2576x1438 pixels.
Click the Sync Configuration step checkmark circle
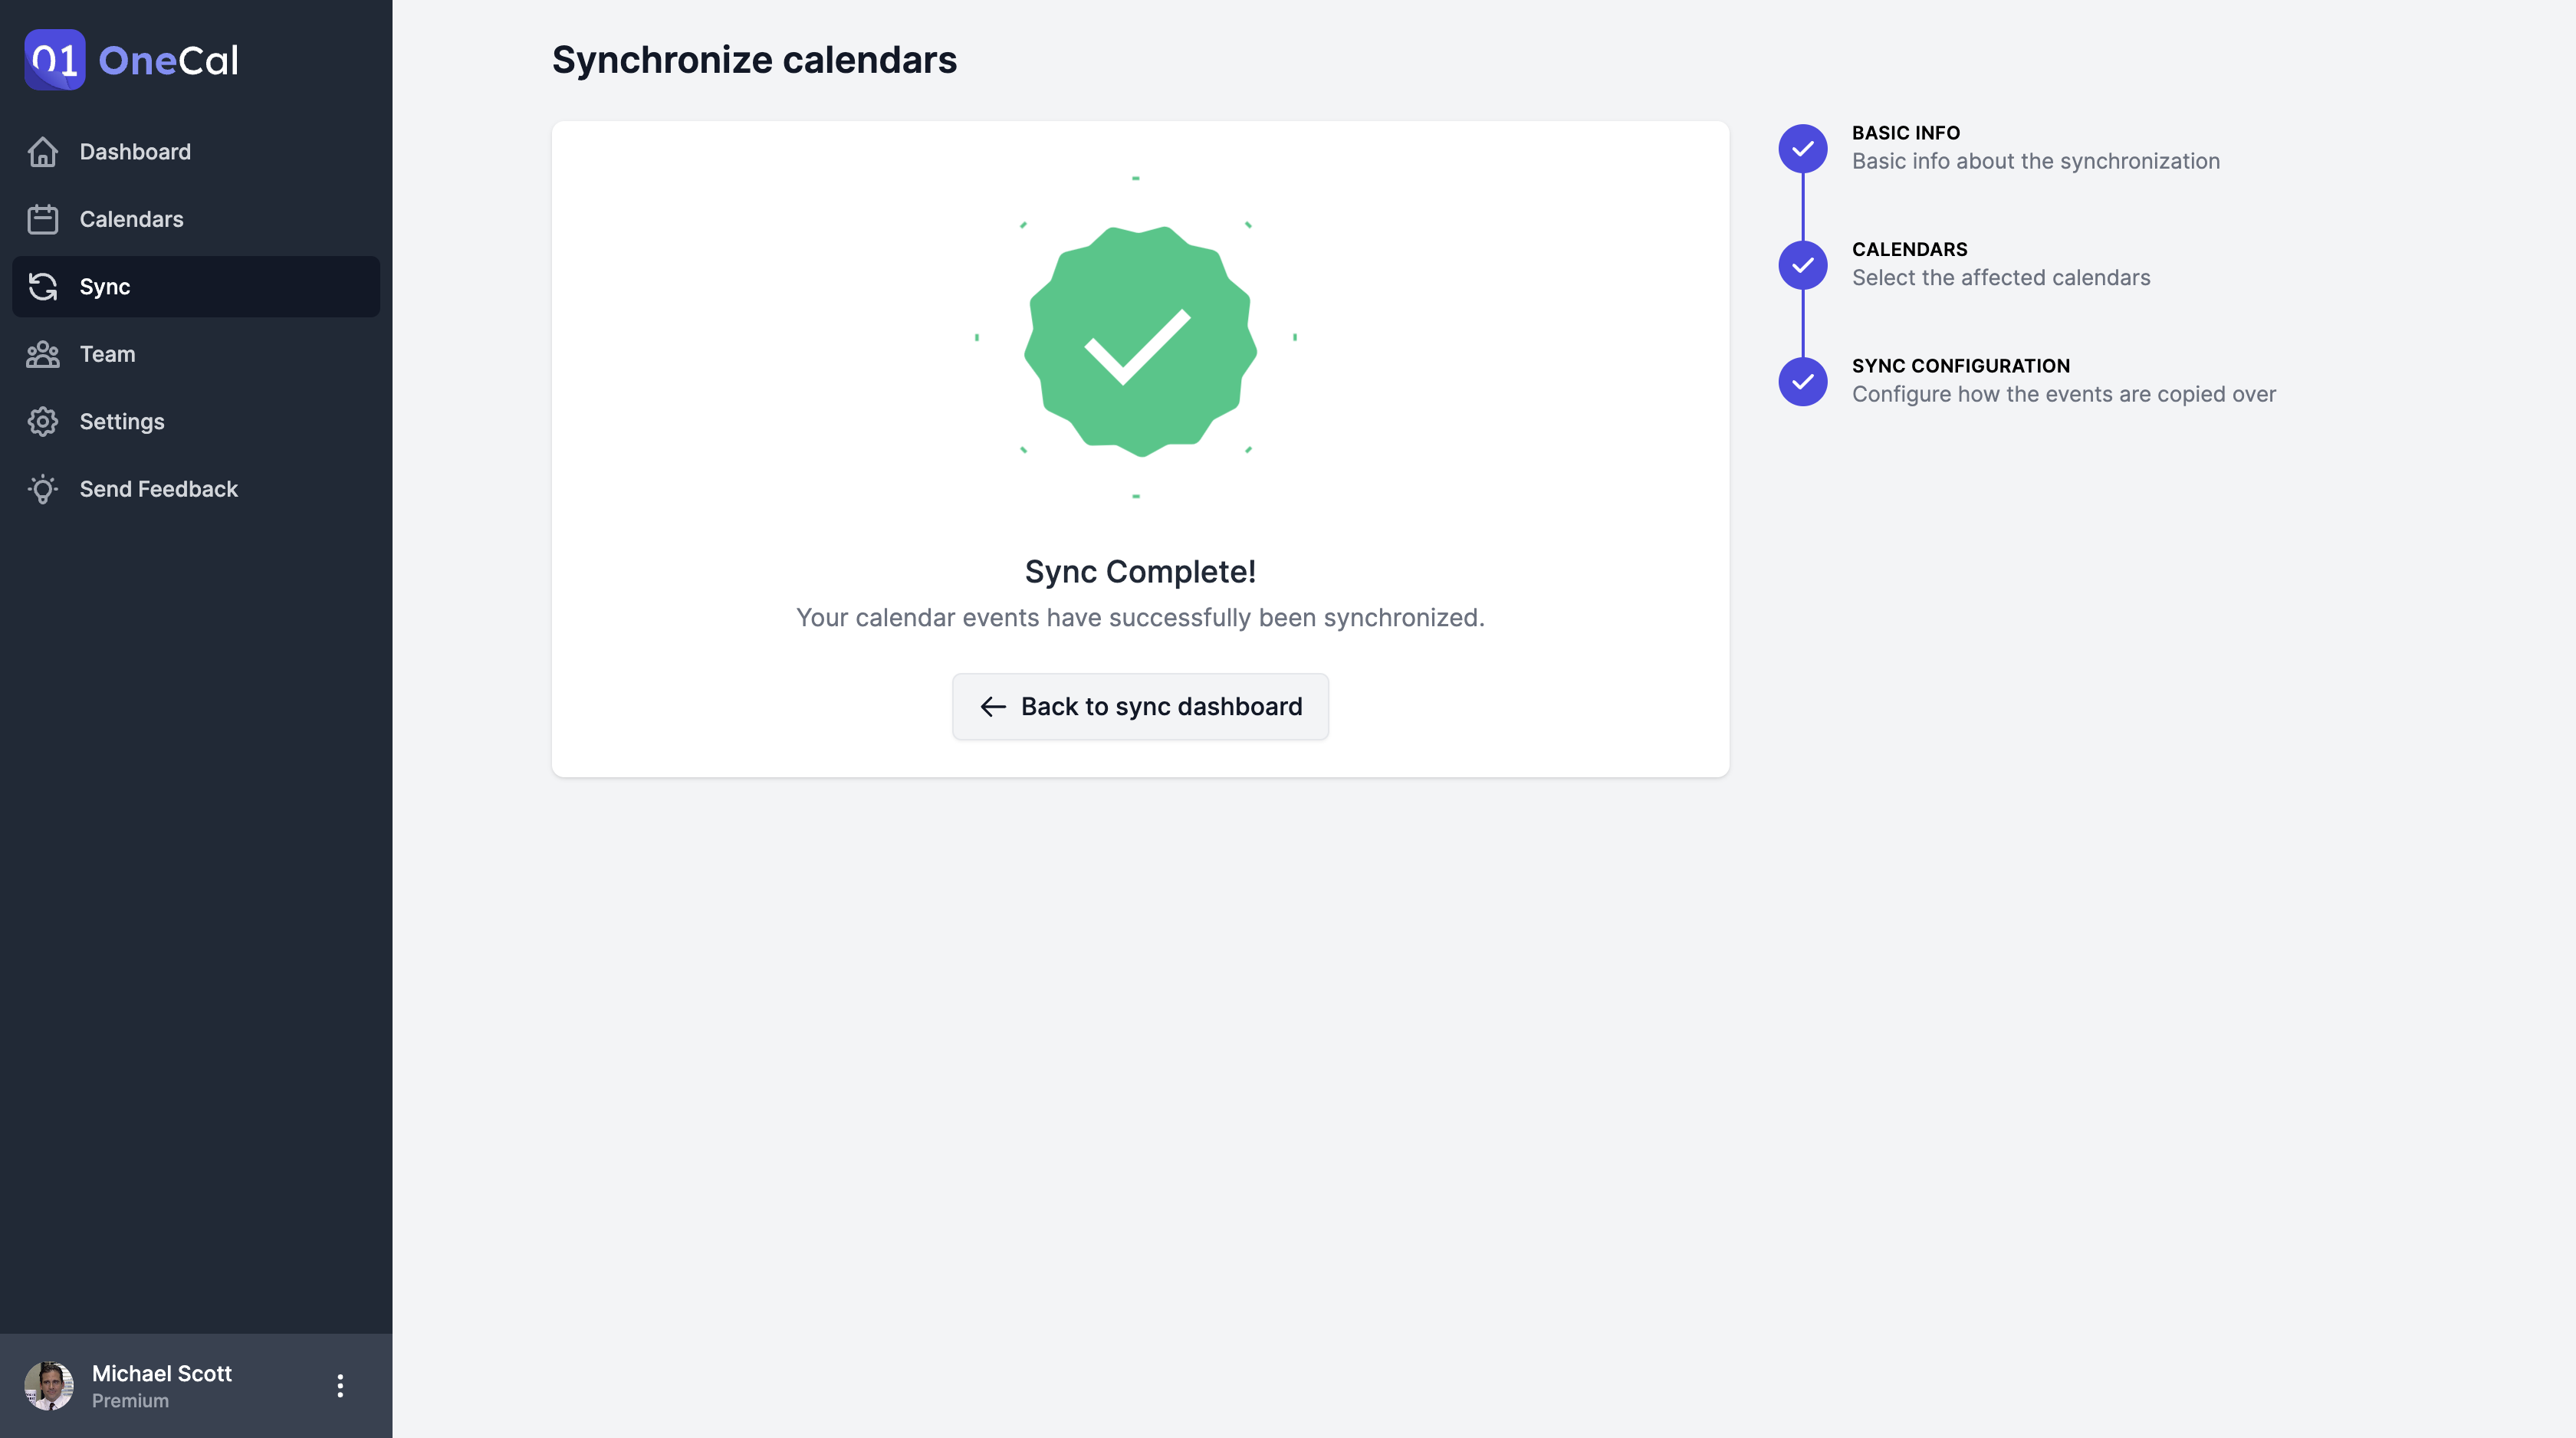1802,381
